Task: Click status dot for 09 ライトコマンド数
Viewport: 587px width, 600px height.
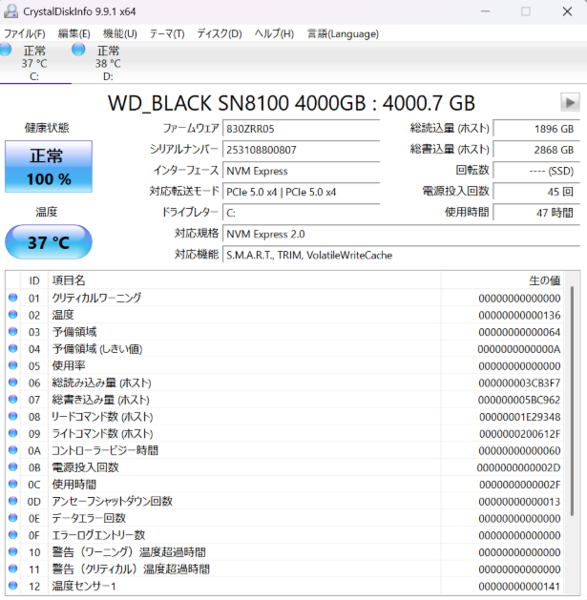Action: click(x=13, y=433)
